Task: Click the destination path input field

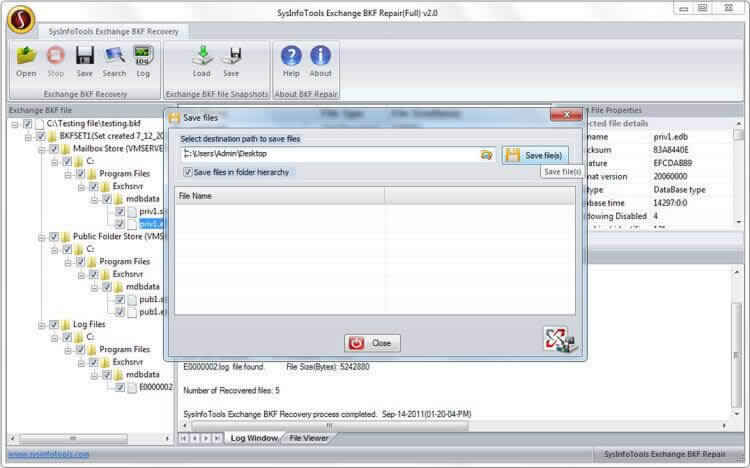Action: [331, 154]
